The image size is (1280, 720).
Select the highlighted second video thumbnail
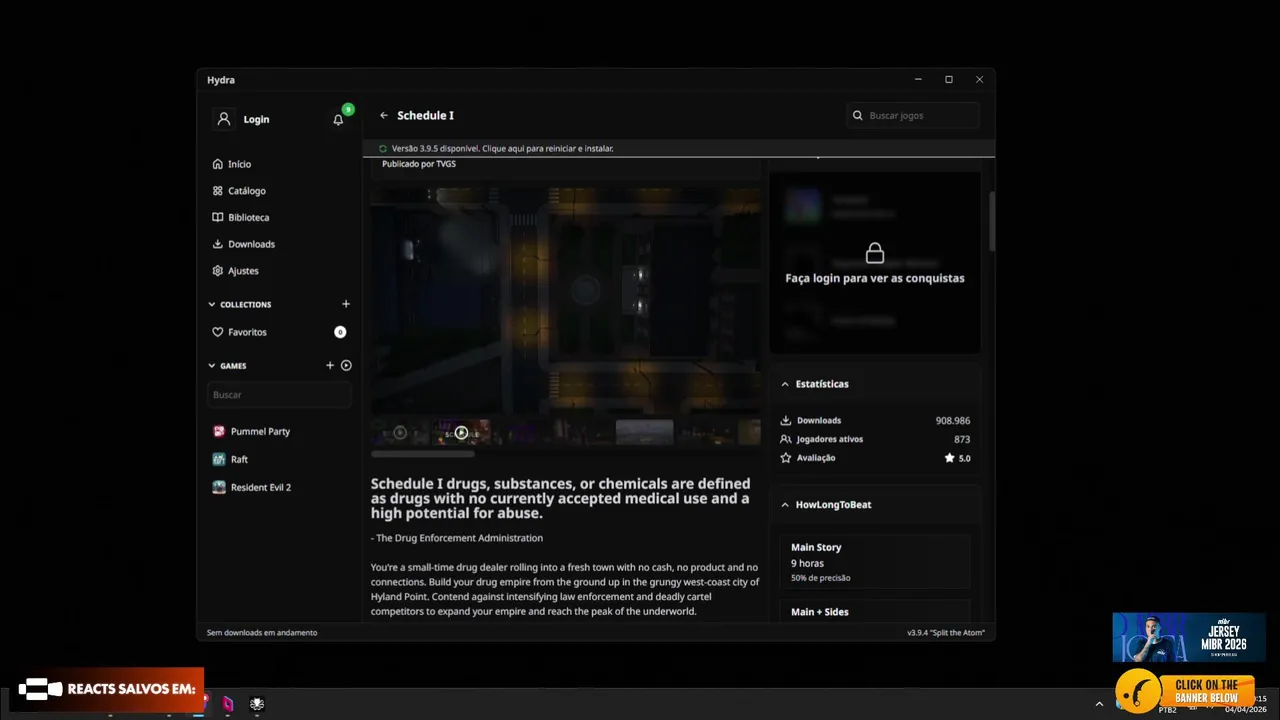(x=461, y=432)
